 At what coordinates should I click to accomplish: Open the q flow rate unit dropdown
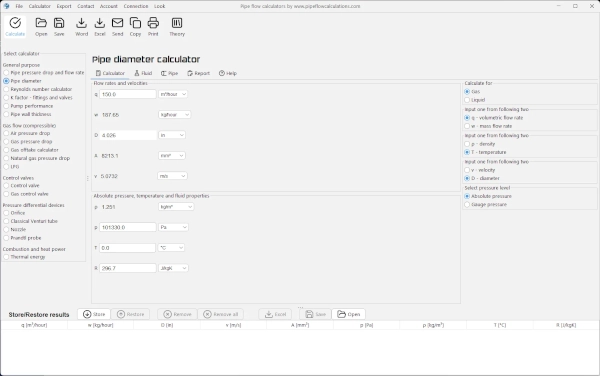[173, 94]
